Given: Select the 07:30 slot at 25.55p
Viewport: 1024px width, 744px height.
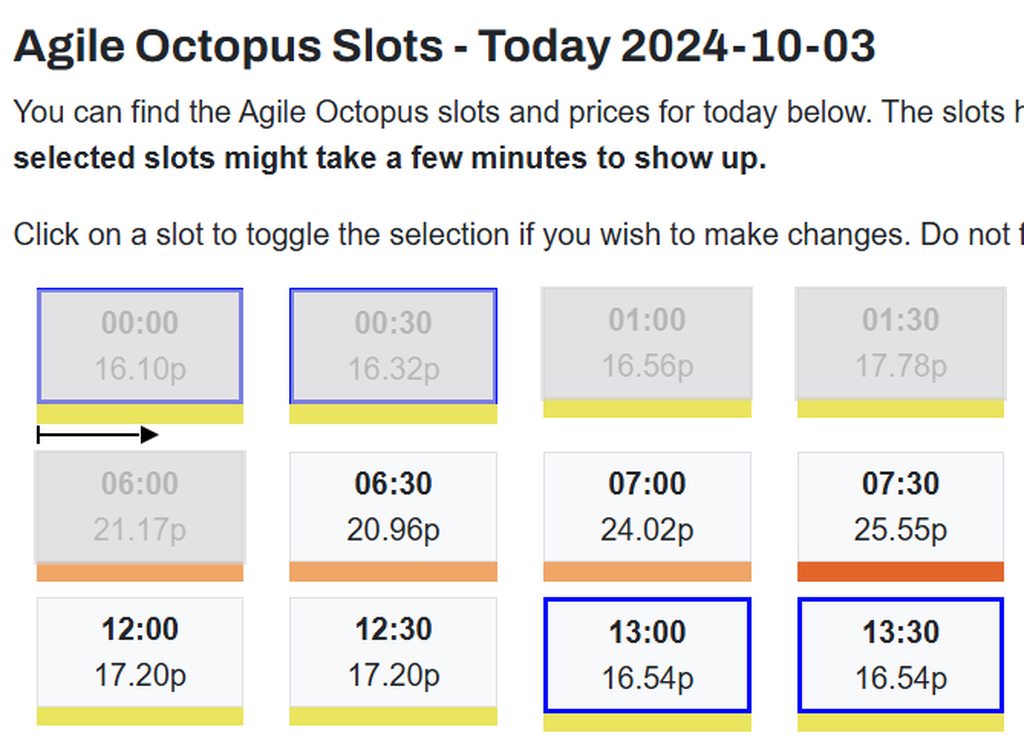Looking at the screenshot, I should pos(900,506).
